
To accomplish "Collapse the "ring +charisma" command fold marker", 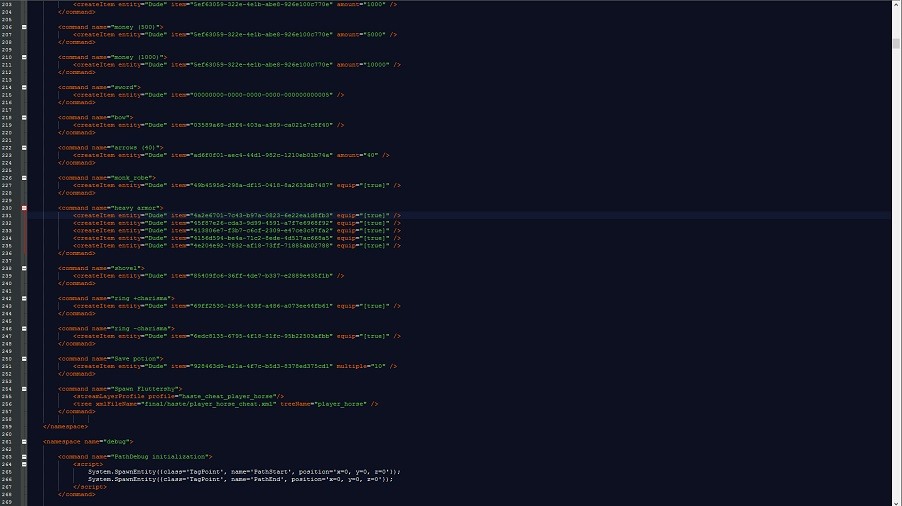I will tap(24, 298).
